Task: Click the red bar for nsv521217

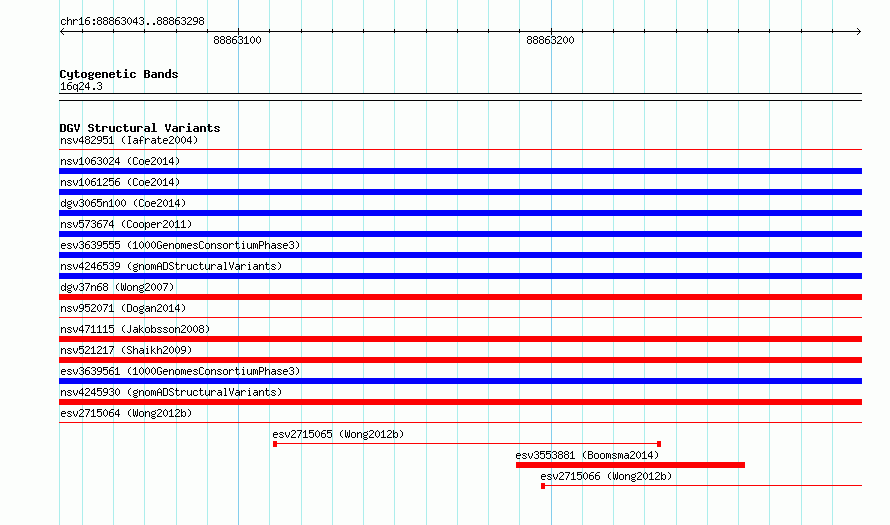Action: [x=460, y=360]
